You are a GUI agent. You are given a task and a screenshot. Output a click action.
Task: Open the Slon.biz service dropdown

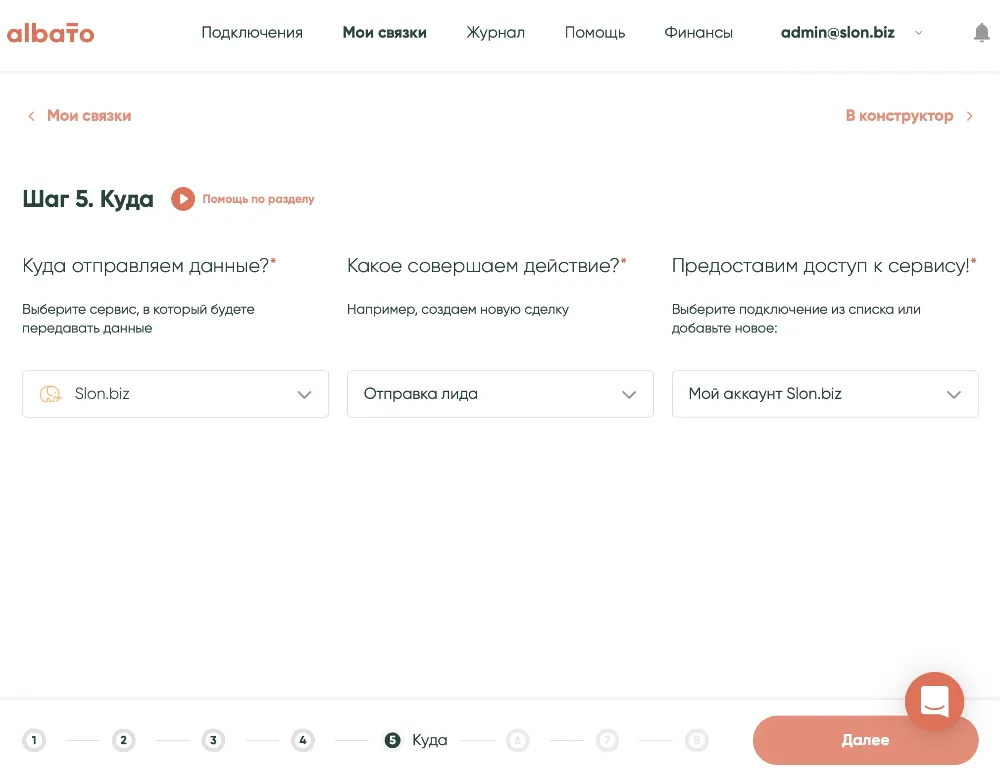pos(175,394)
